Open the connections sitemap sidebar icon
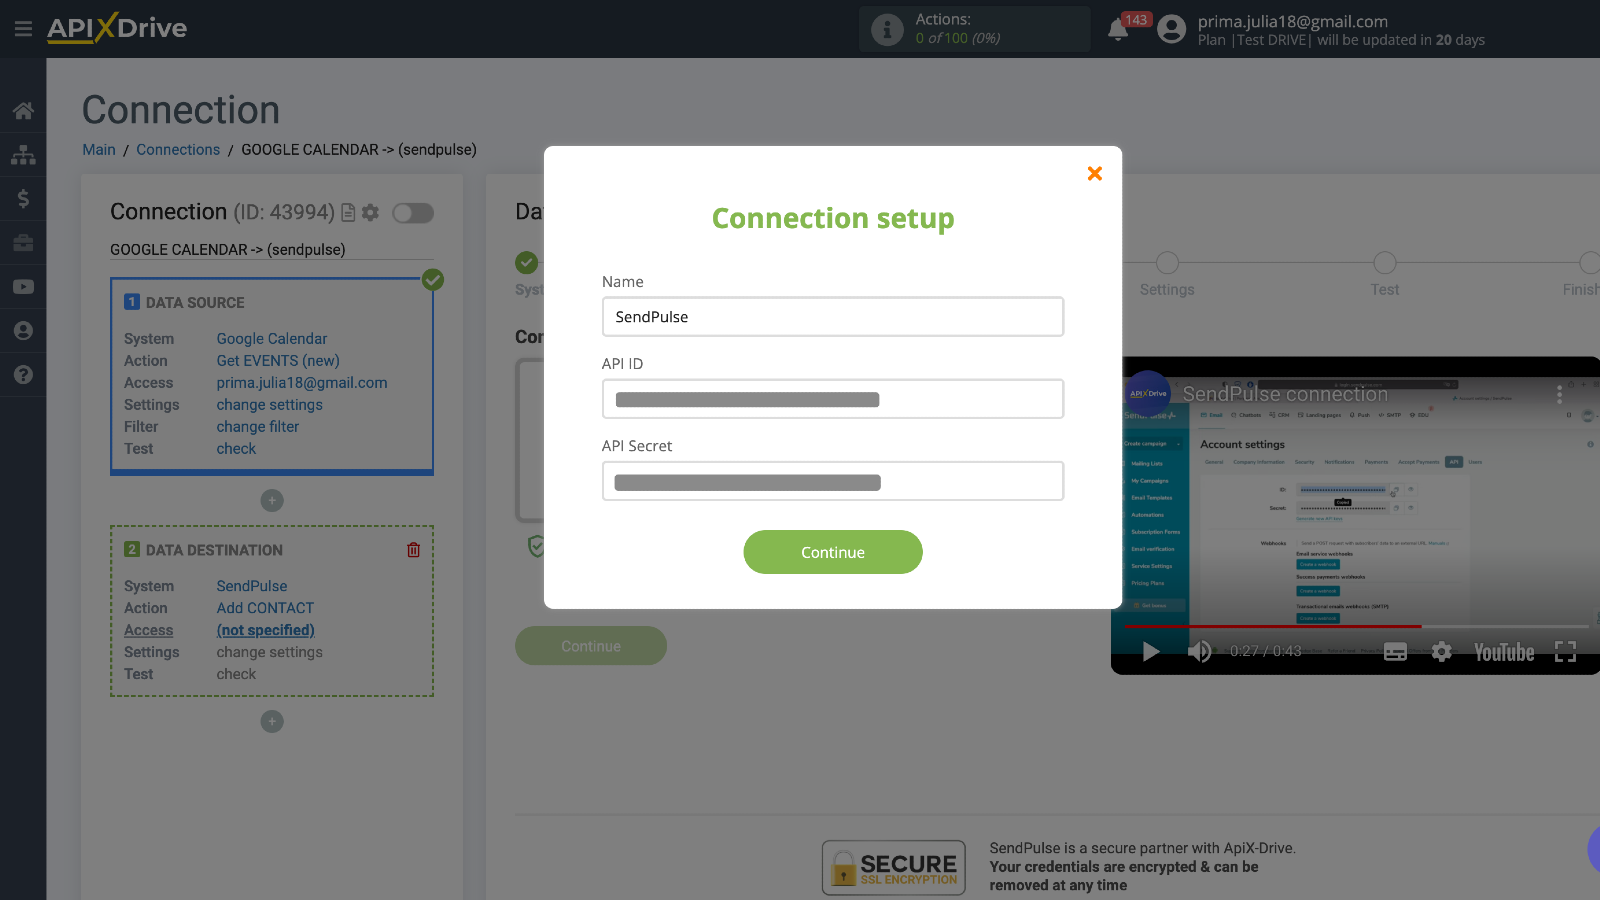Viewport: 1600px width, 900px height. tap(23, 155)
